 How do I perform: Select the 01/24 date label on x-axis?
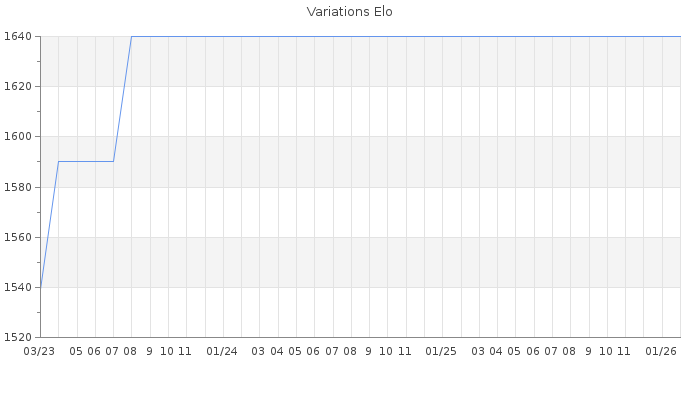click(222, 351)
